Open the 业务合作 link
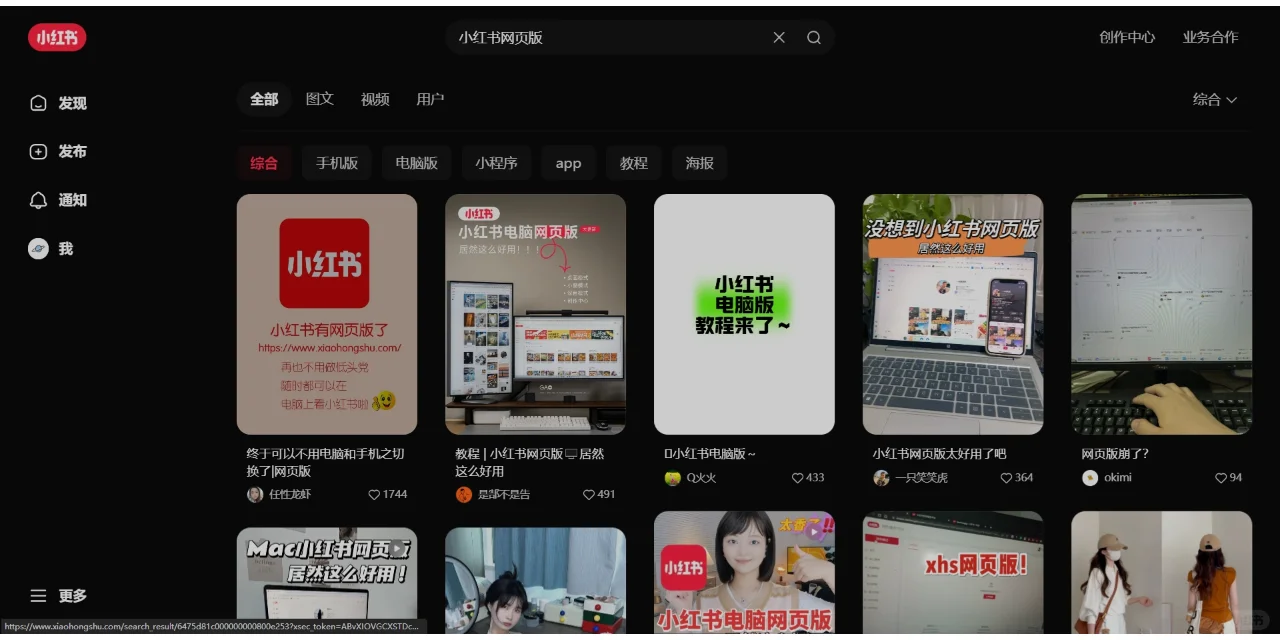The image size is (1280, 640). coord(1210,37)
